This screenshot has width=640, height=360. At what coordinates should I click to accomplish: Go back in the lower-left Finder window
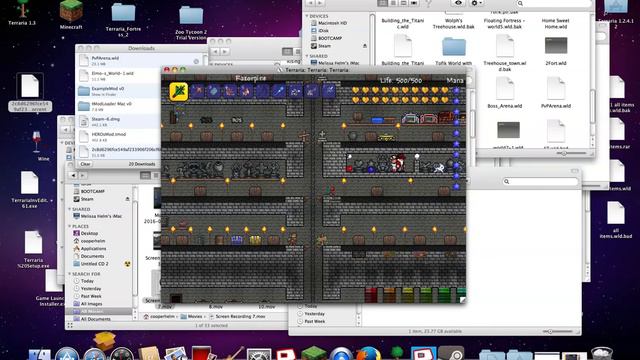coord(73,176)
